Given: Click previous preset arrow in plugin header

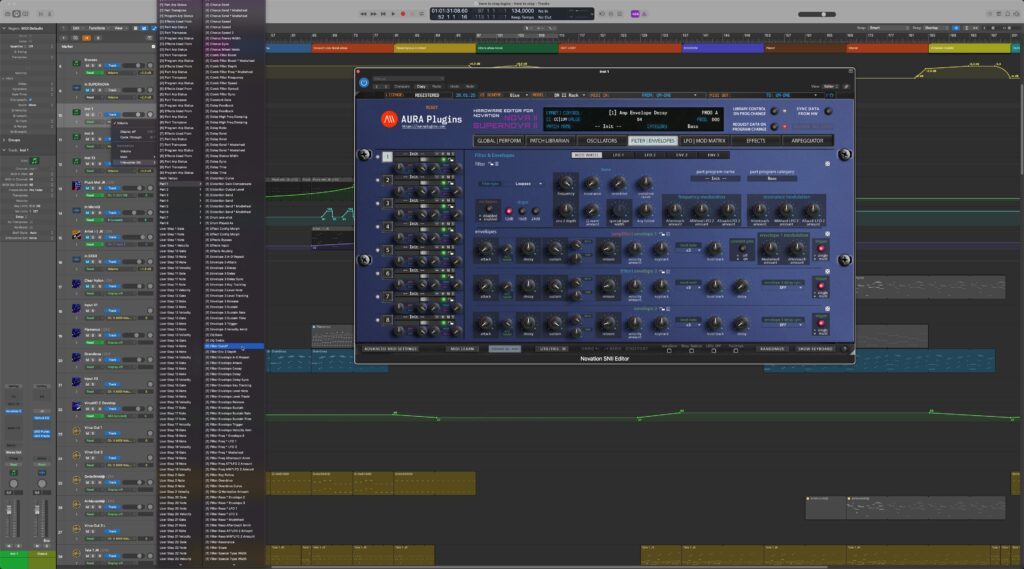Looking at the screenshot, I should click(x=377, y=86).
